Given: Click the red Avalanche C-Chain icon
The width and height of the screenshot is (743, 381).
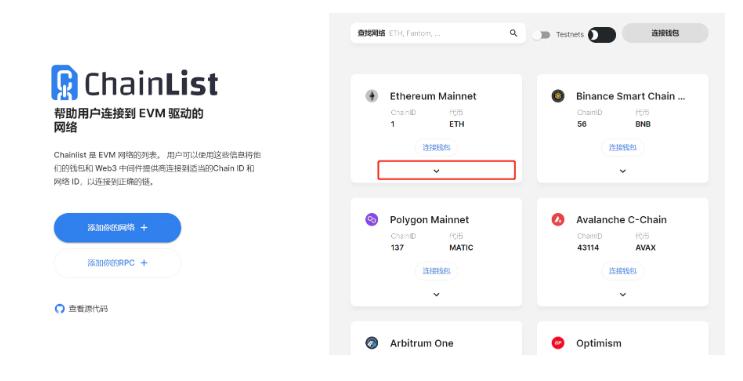Looking at the screenshot, I should (558, 219).
